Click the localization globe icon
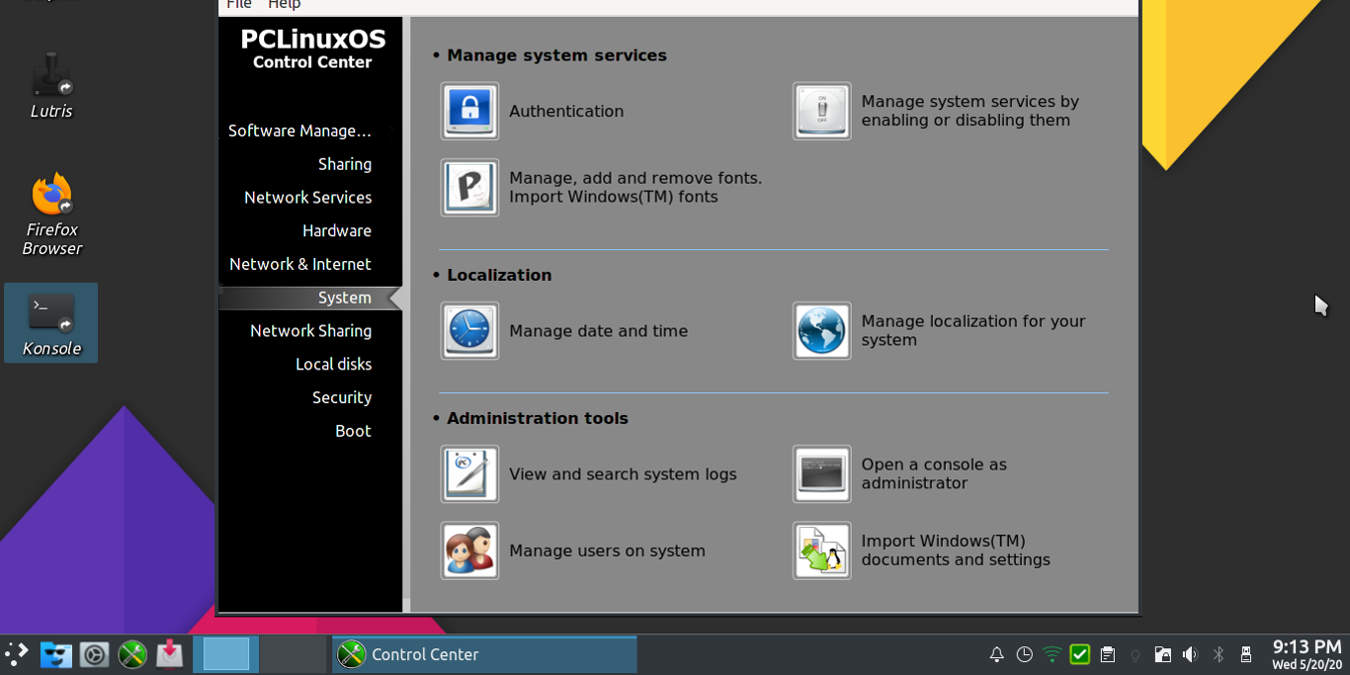This screenshot has height=675, width=1350. [x=821, y=330]
